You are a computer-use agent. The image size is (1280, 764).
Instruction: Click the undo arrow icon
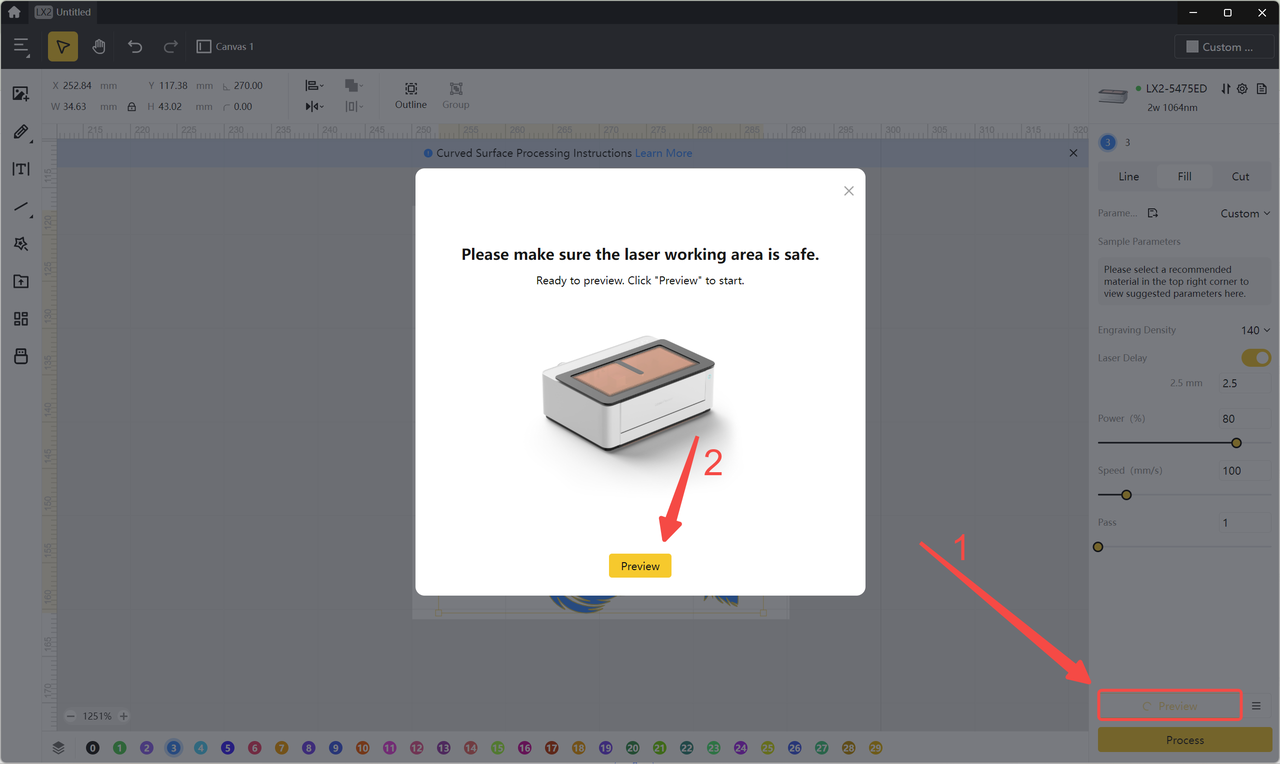point(135,47)
